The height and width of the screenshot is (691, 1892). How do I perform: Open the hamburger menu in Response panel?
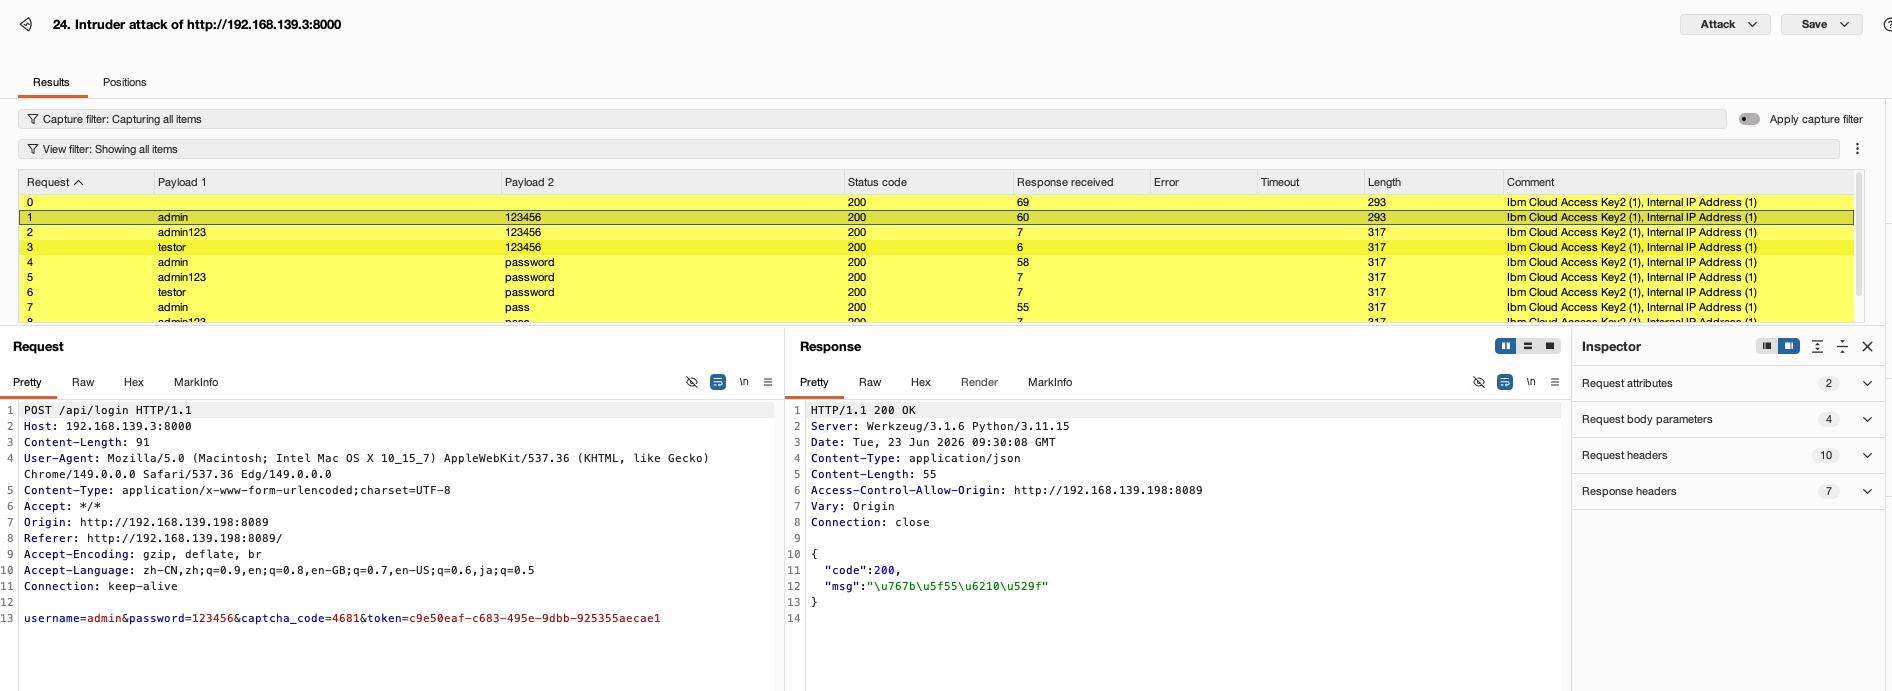coord(1555,382)
